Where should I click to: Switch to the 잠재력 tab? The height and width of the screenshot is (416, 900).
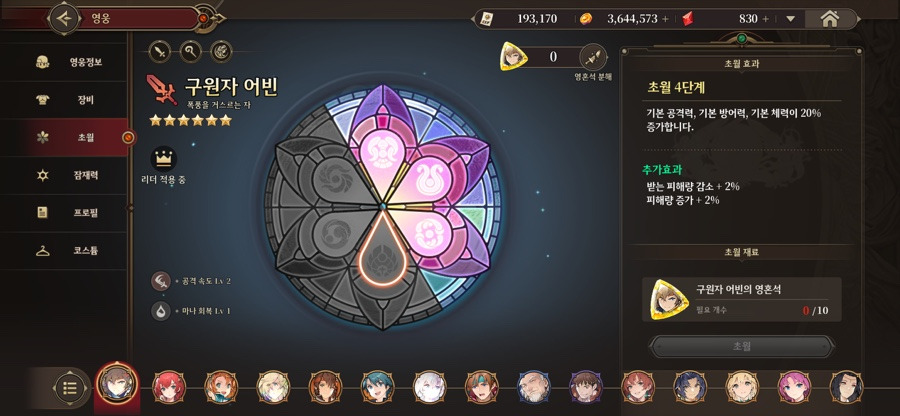pos(64,175)
